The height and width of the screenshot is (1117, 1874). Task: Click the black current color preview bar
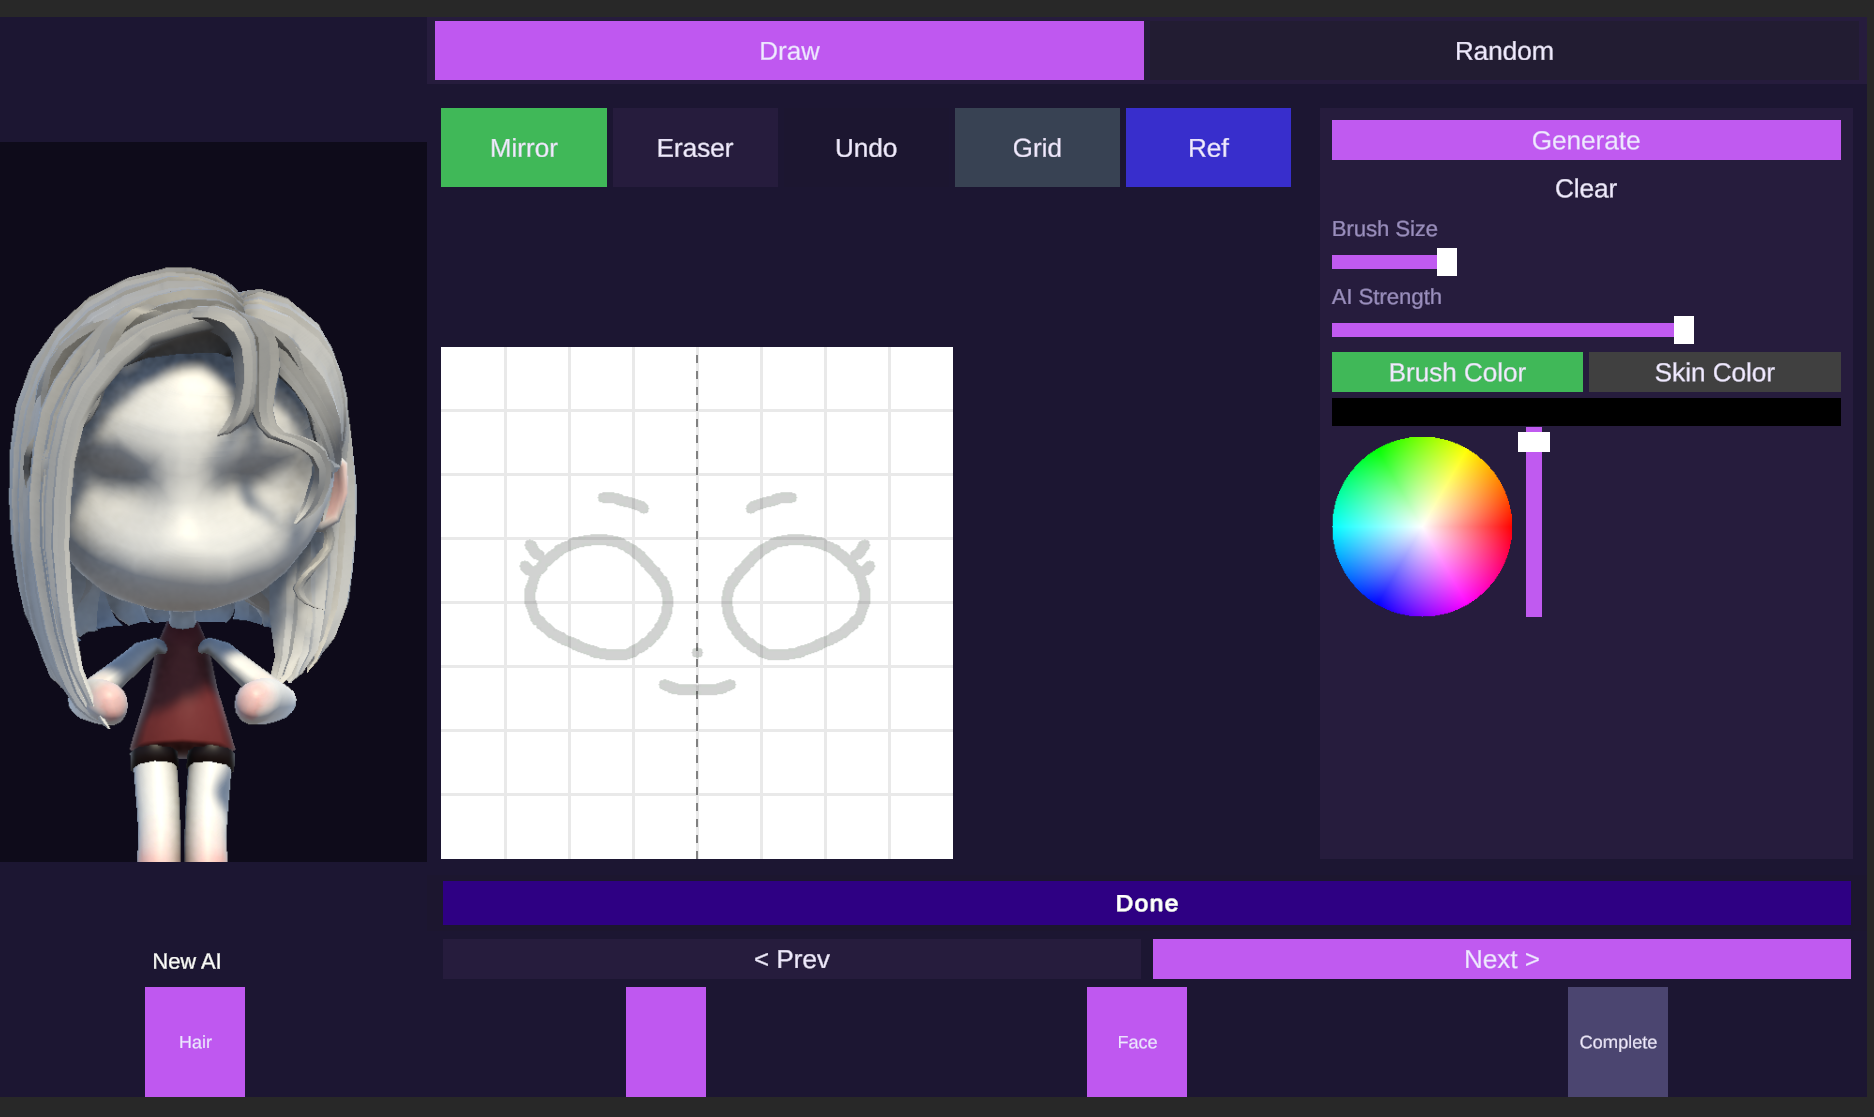(1586, 412)
